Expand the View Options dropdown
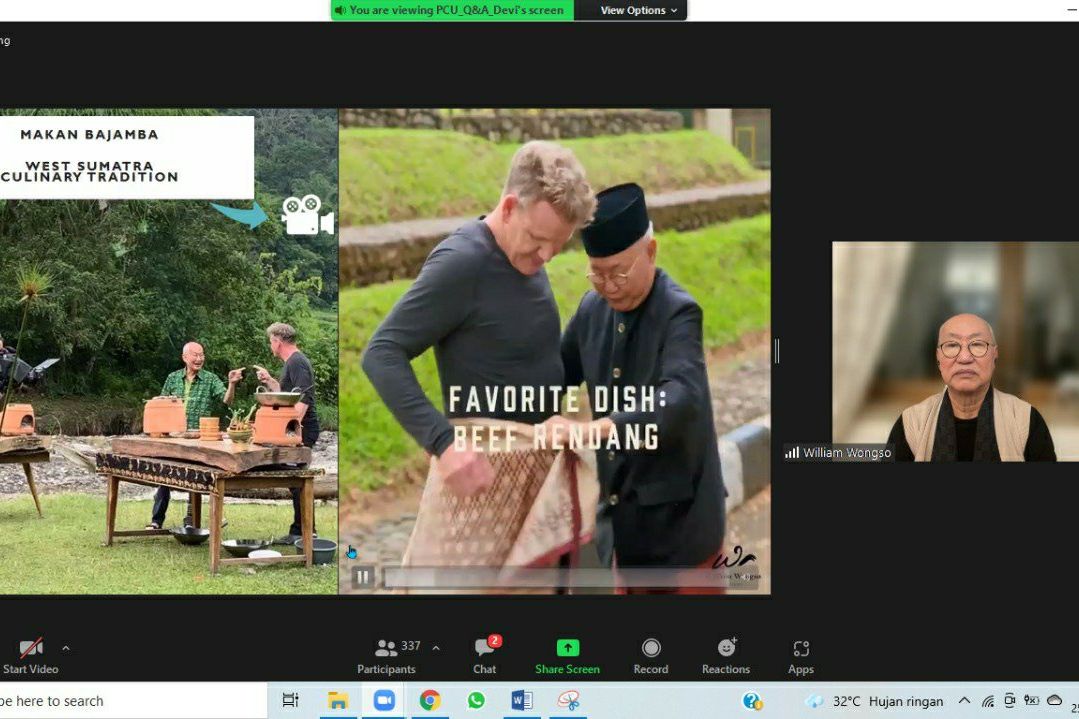The width and height of the screenshot is (1079, 719). tap(639, 10)
